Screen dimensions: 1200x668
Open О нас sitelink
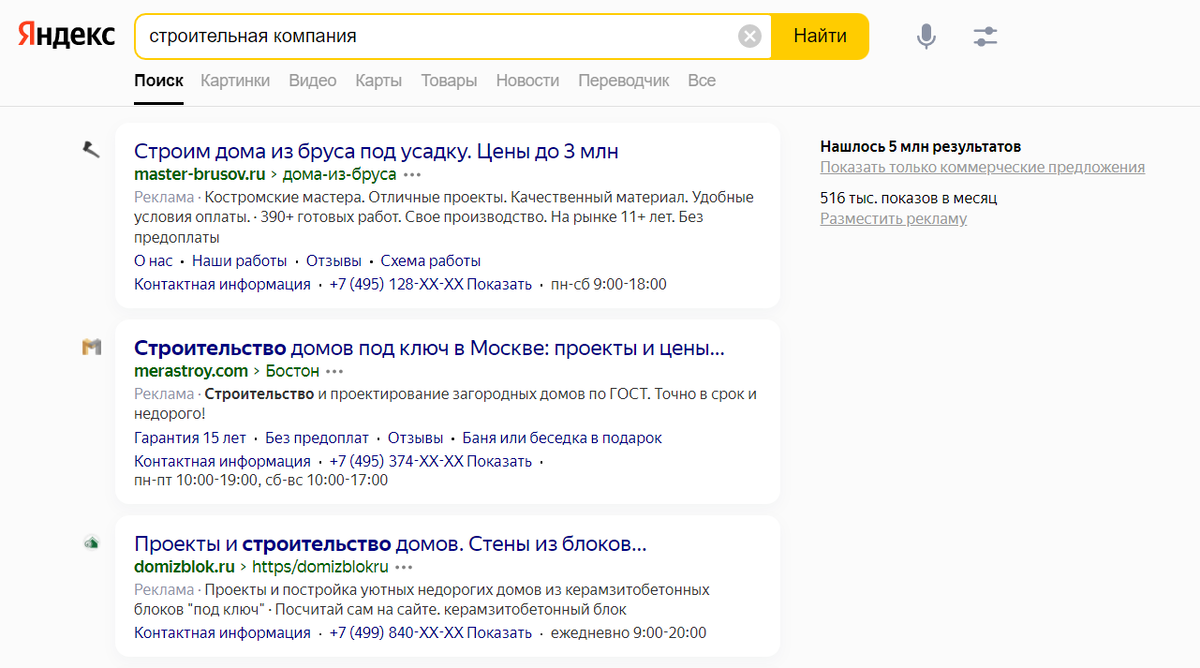tap(153, 261)
